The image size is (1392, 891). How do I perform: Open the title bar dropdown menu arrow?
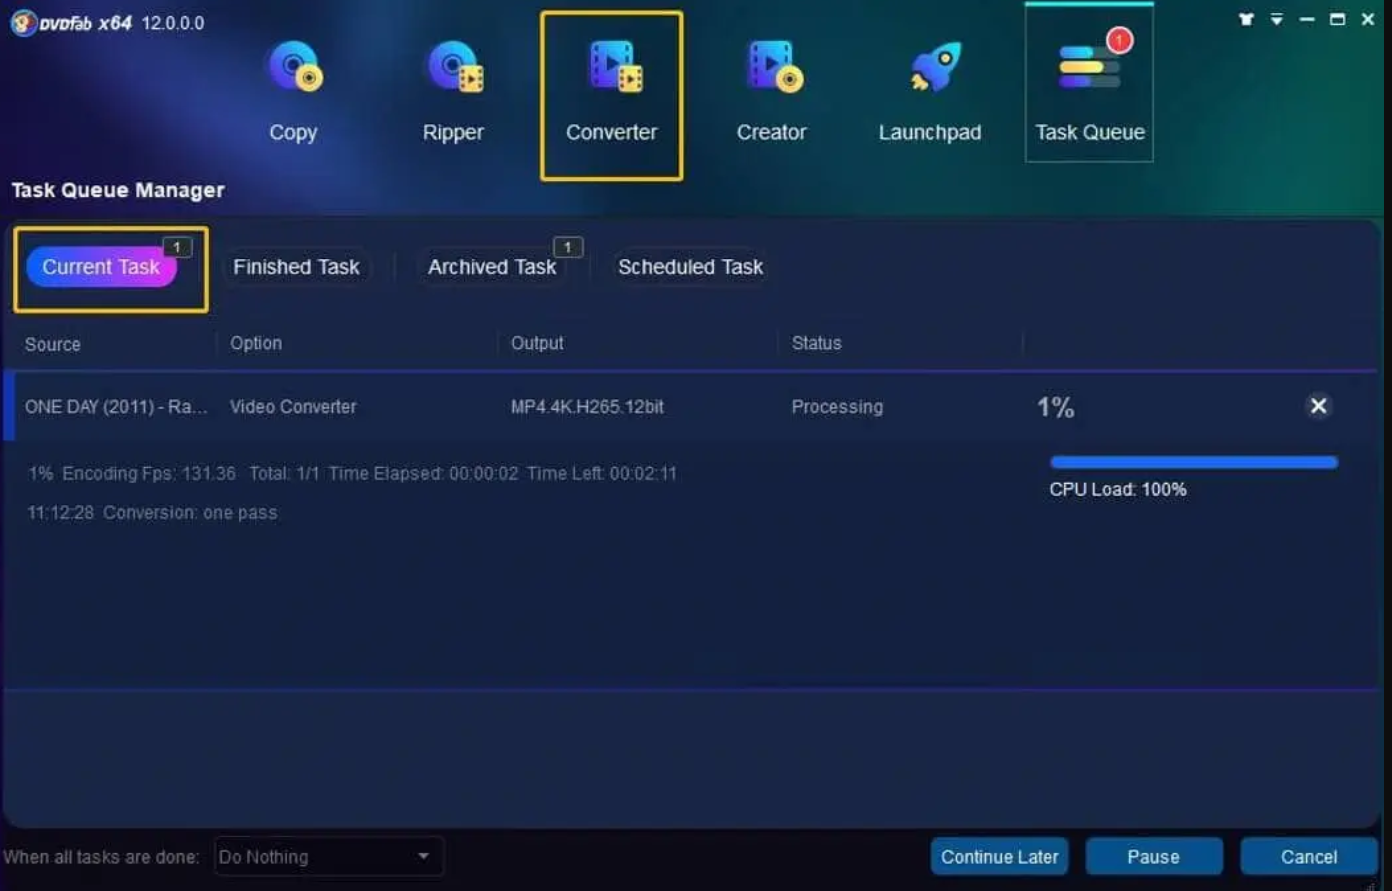(x=1277, y=19)
